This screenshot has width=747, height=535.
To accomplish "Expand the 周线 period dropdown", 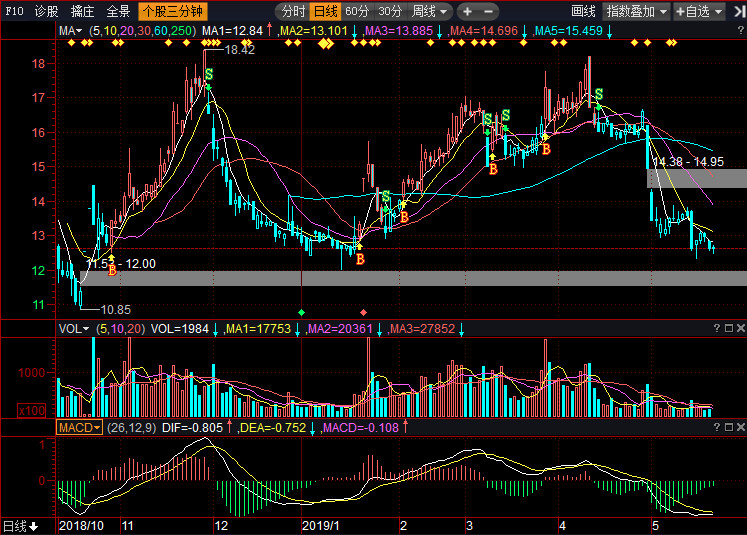I will [x=430, y=11].
